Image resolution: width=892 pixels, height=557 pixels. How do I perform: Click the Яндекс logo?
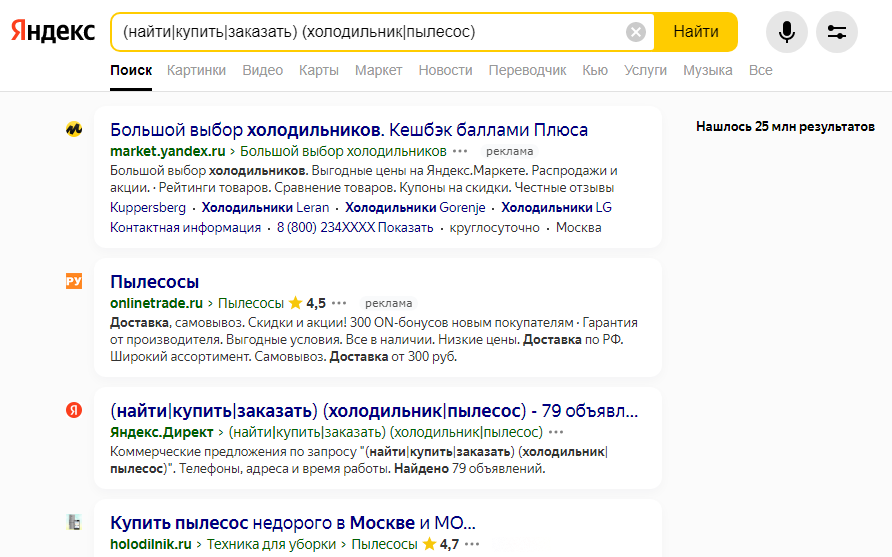(x=53, y=31)
